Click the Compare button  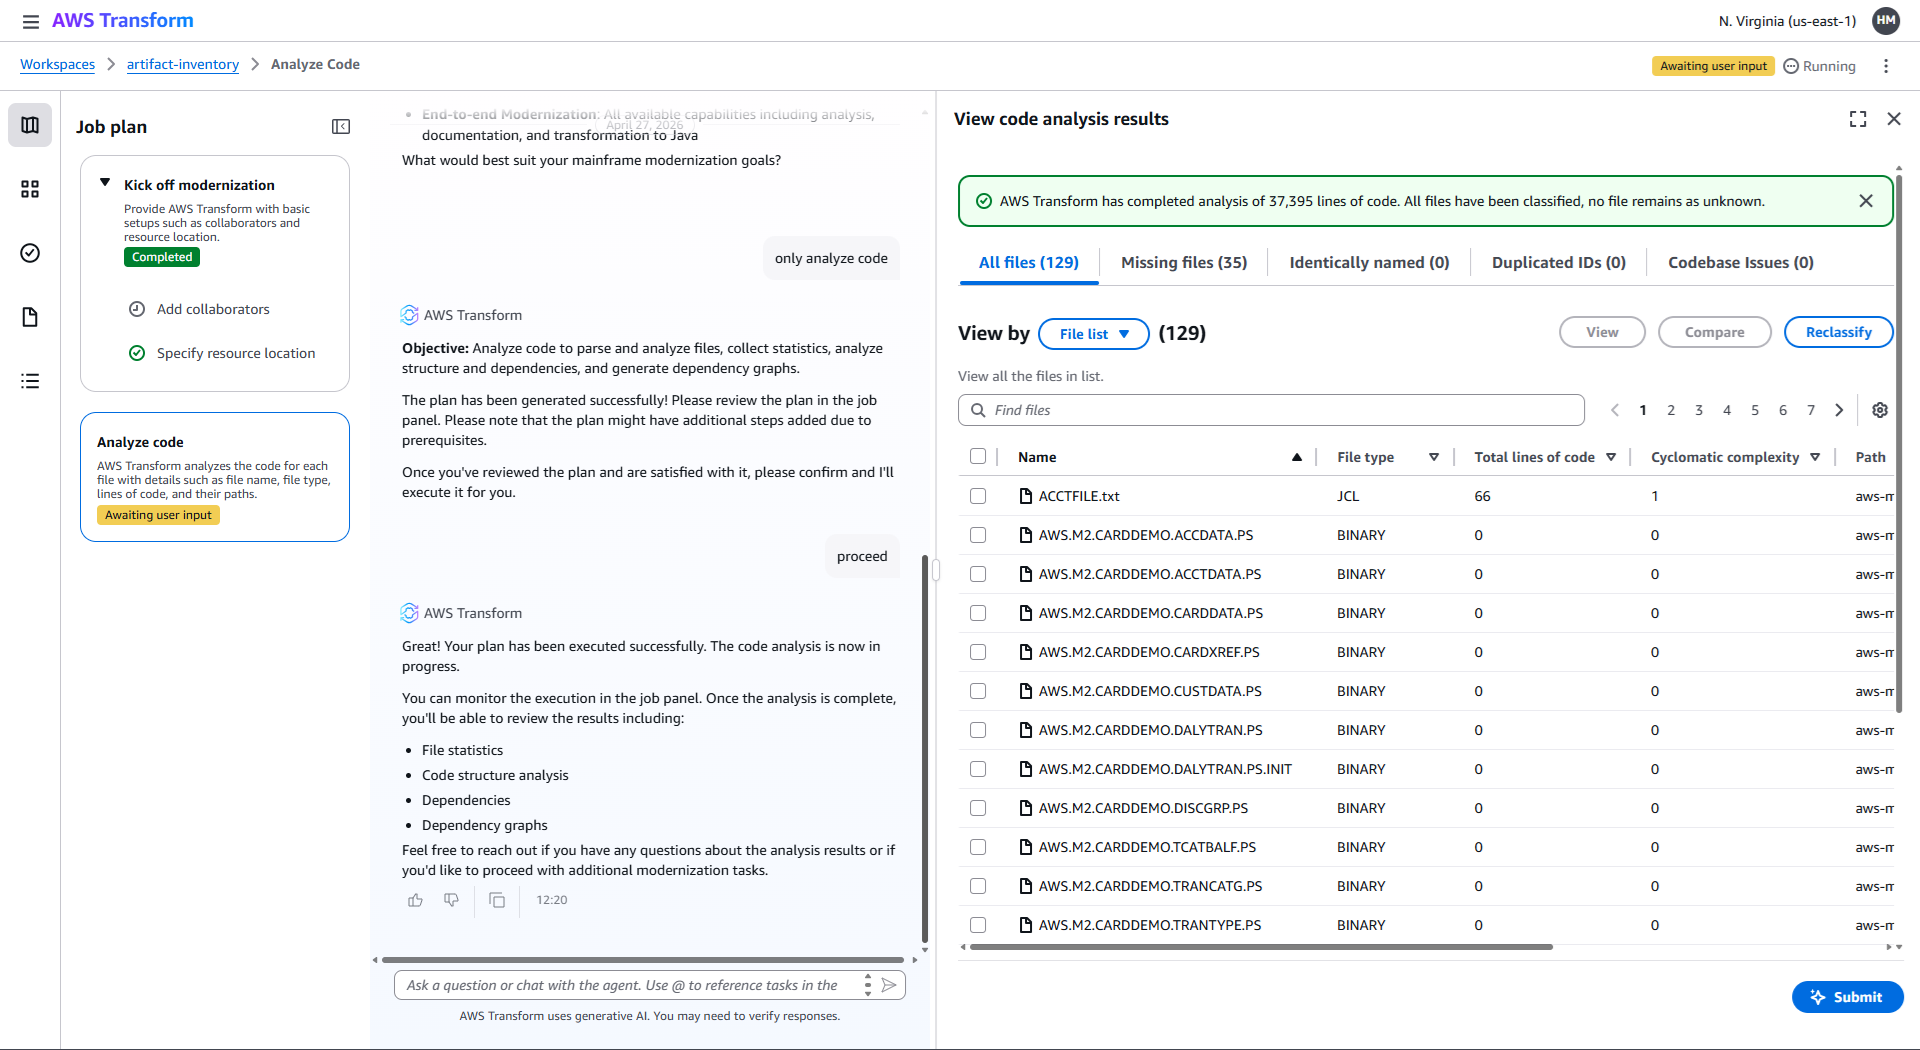point(1714,332)
